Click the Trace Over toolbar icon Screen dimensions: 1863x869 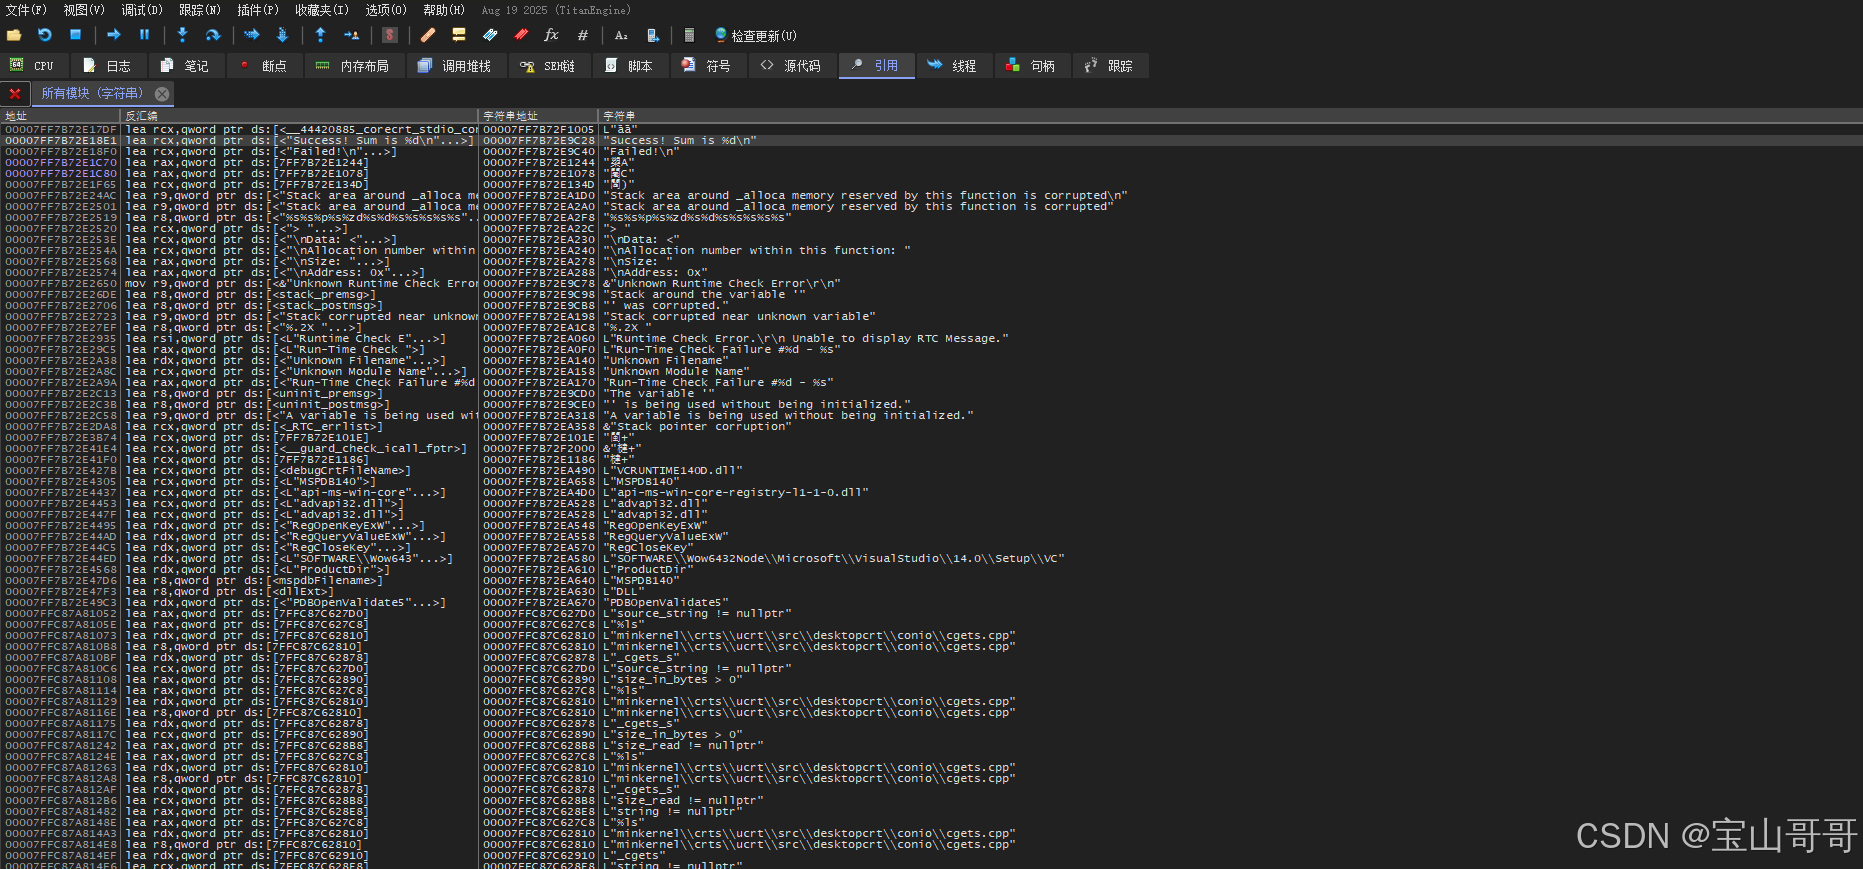tap(282, 35)
